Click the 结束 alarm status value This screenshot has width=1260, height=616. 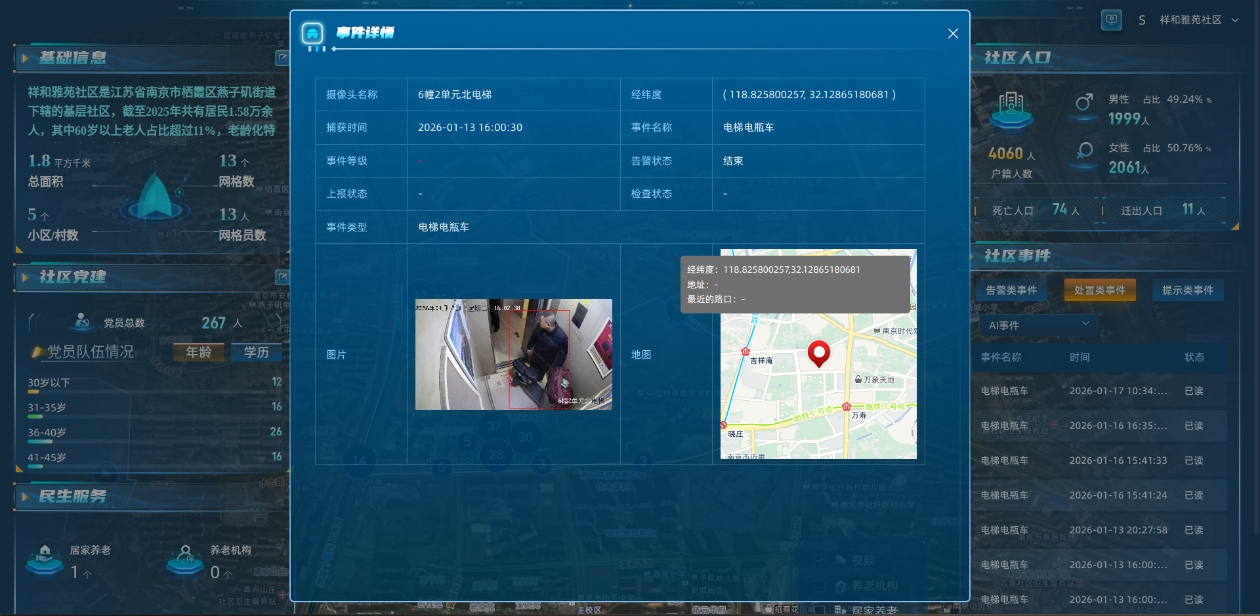pyautogui.click(x=733, y=161)
